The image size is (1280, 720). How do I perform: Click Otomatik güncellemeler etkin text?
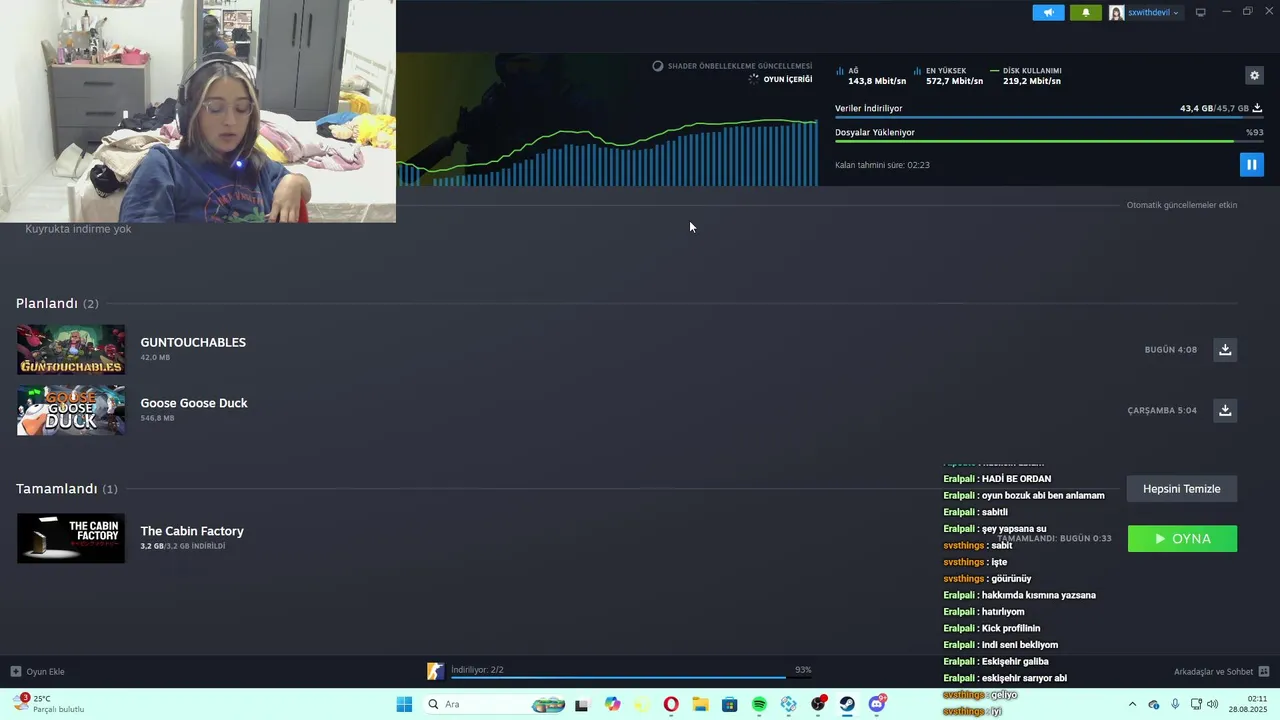tap(1182, 205)
